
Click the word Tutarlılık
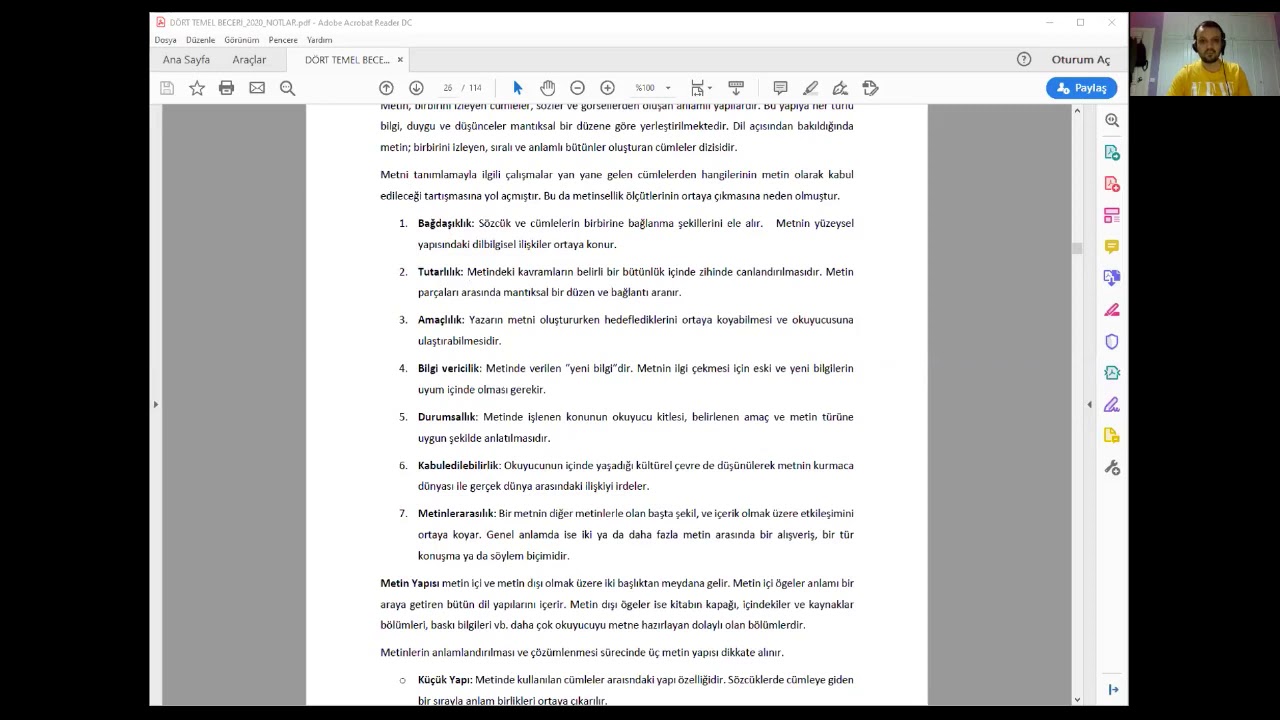click(440, 272)
